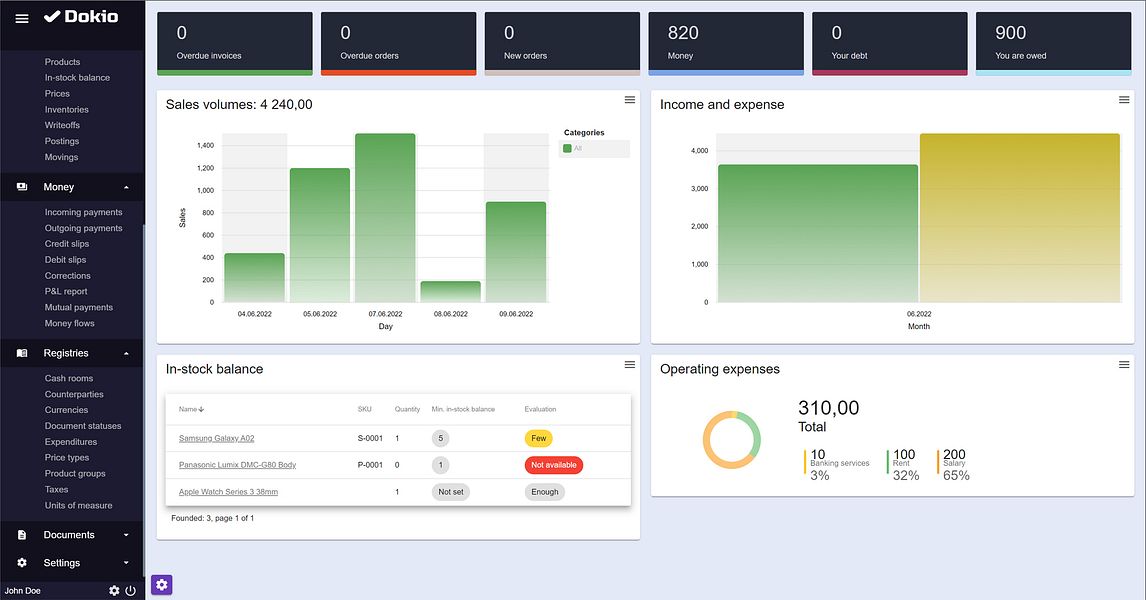1146x600 pixels.
Task: Open the Sales volumes chart menu icon
Action: 629,100
